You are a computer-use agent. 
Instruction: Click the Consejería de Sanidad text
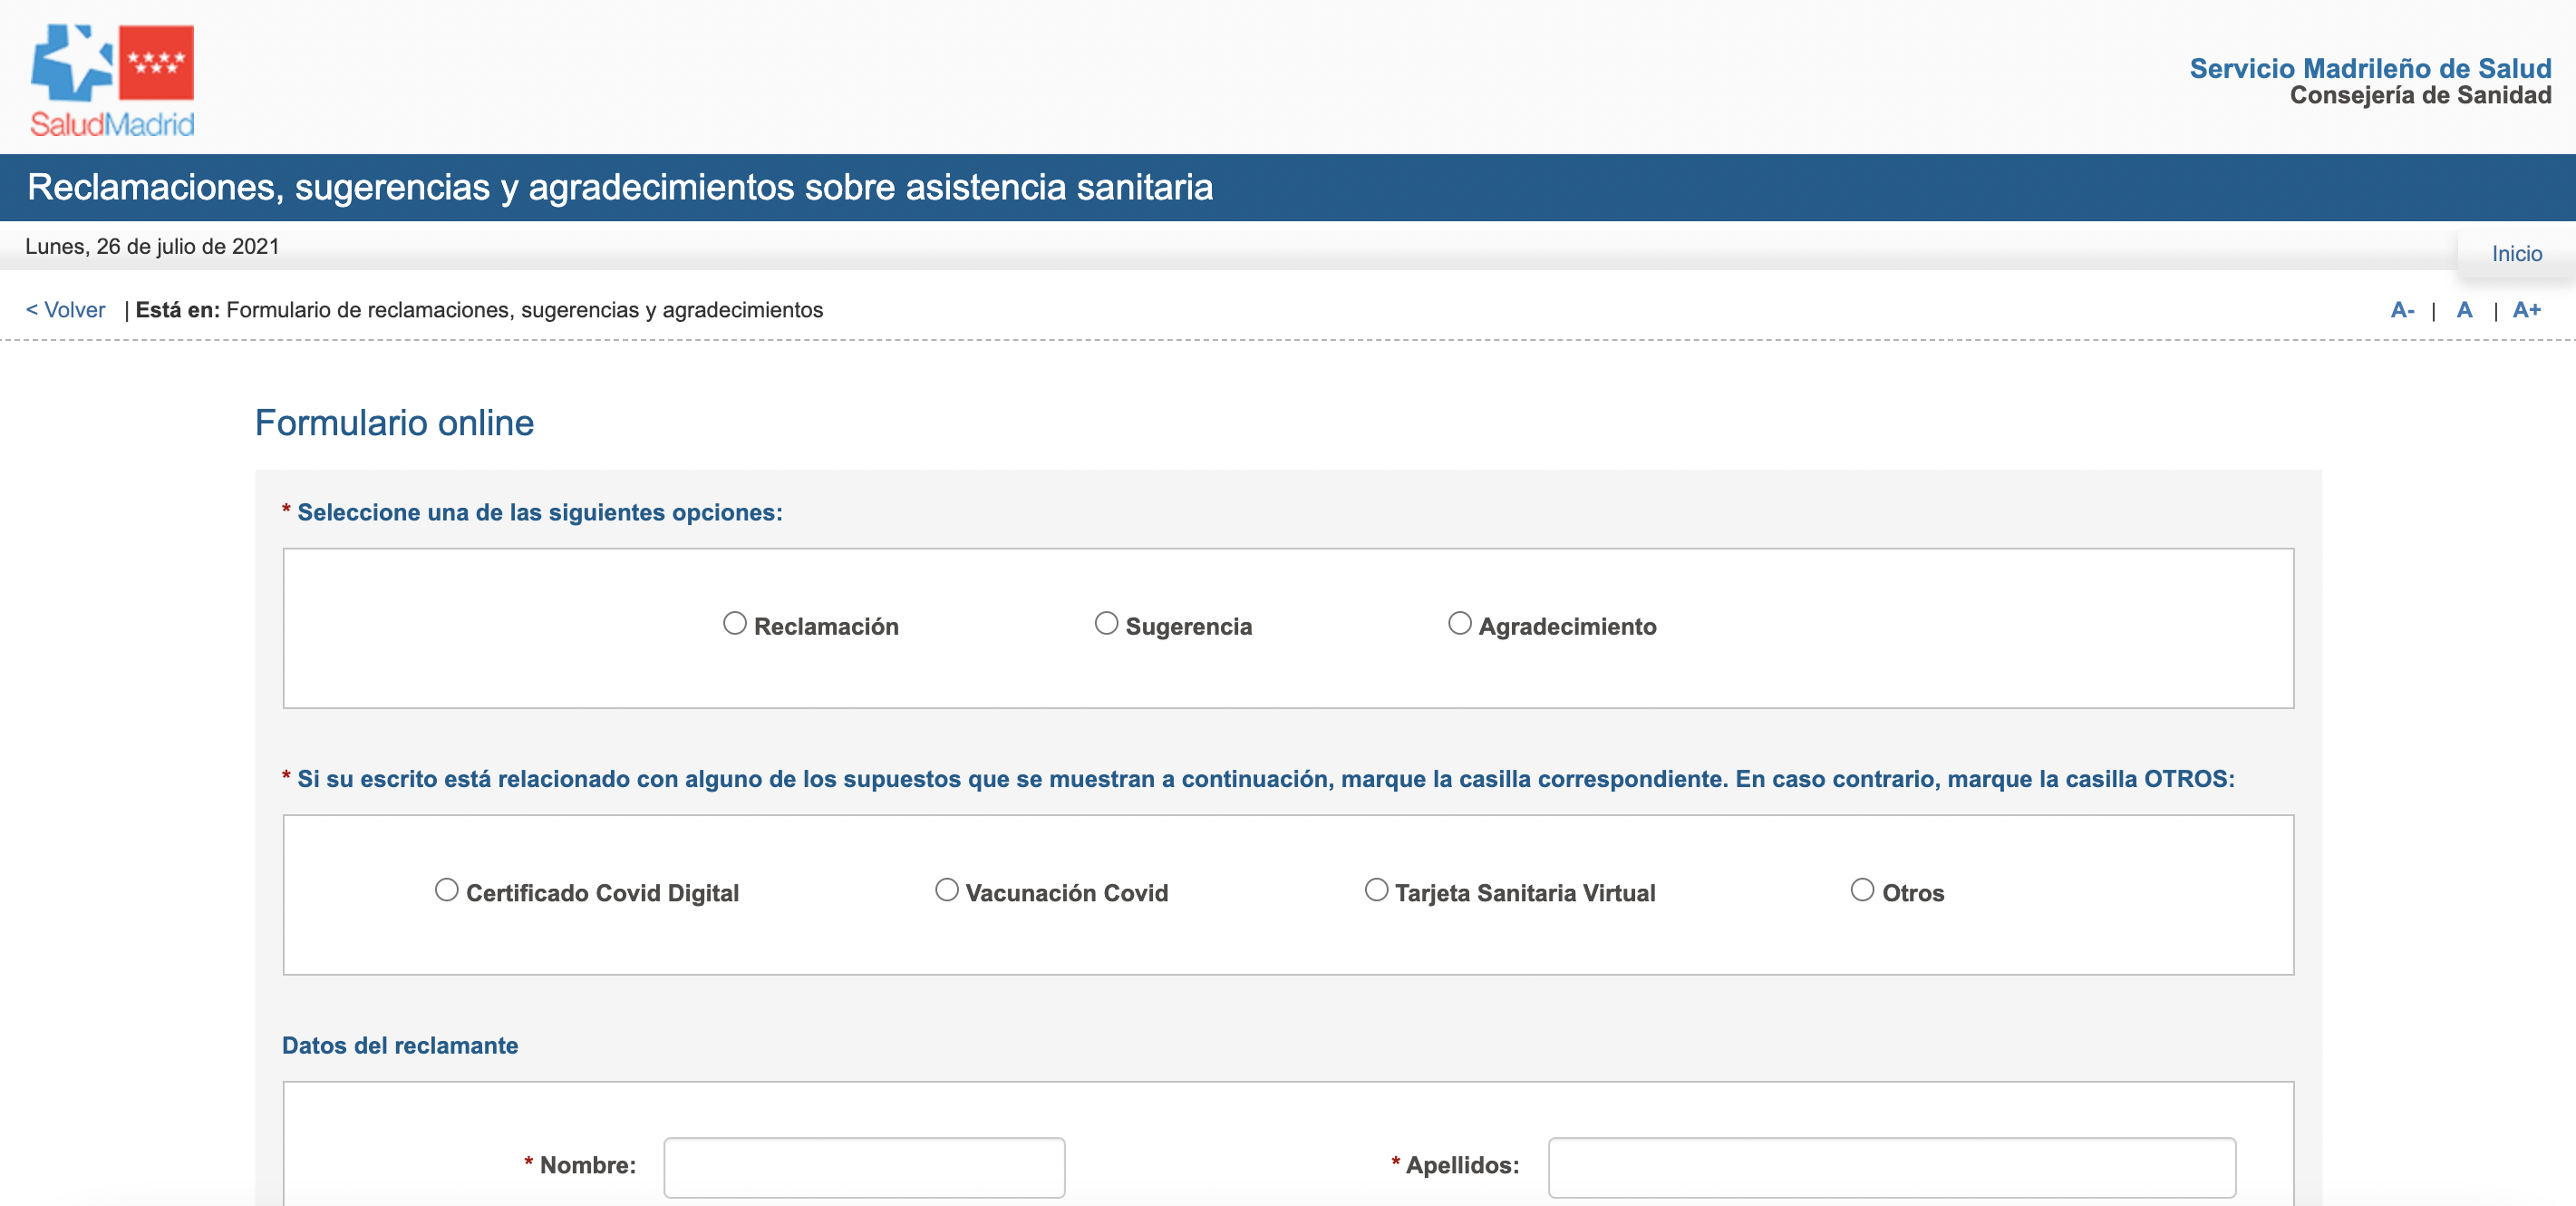2420,96
